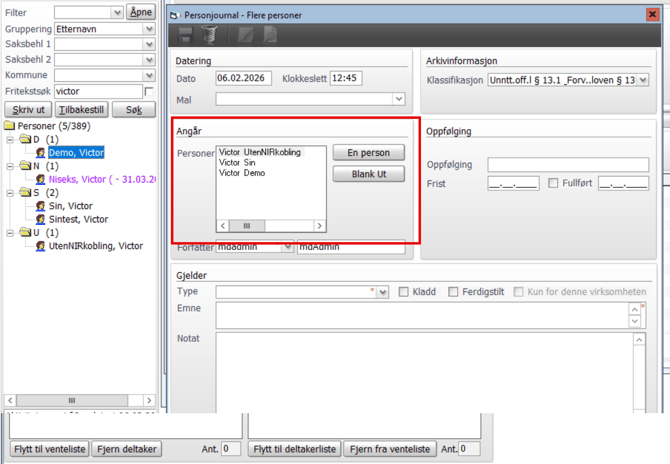The height and width of the screenshot is (464, 670).
Task: Expand the Klassifikasjon dropdown
Action: [x=643, y=79]
